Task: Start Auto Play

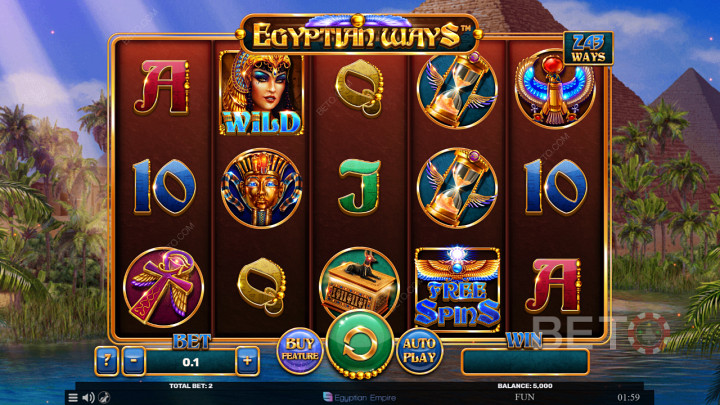Action: [x=419, y=351]
